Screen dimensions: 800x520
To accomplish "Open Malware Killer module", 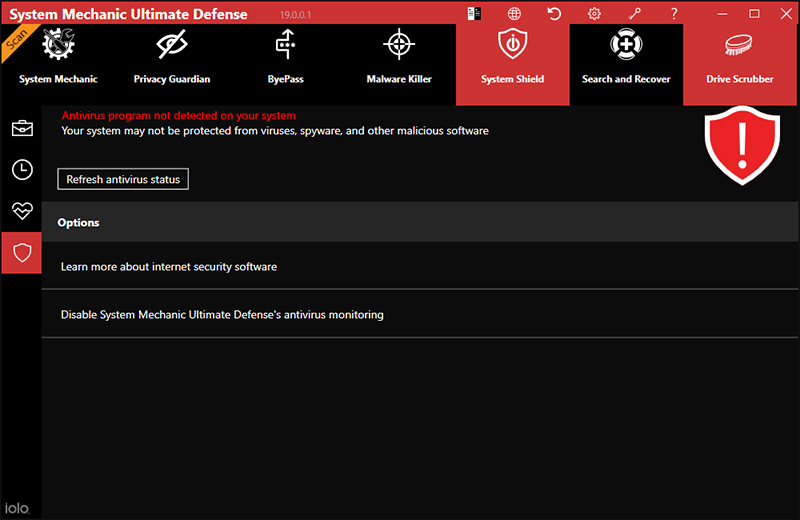I will pyautogui.click(x=399, y=64).
